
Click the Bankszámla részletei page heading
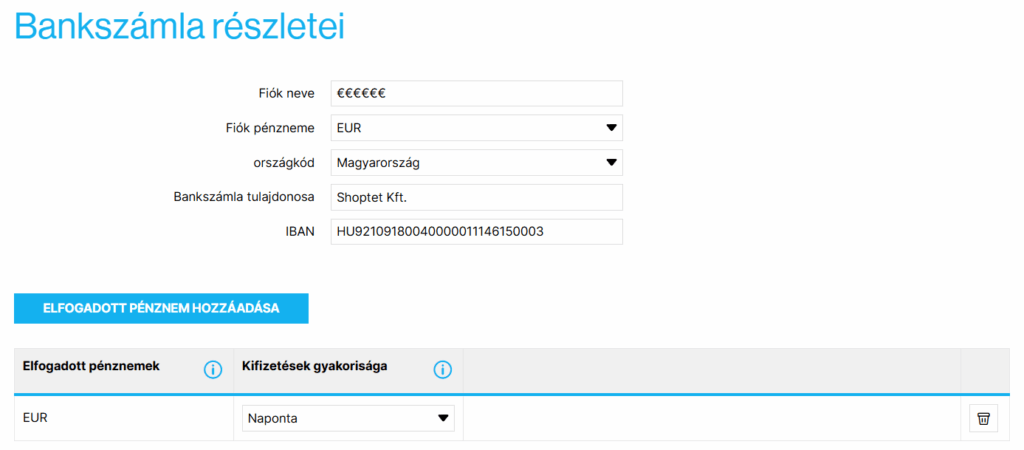tap(180, 27)
